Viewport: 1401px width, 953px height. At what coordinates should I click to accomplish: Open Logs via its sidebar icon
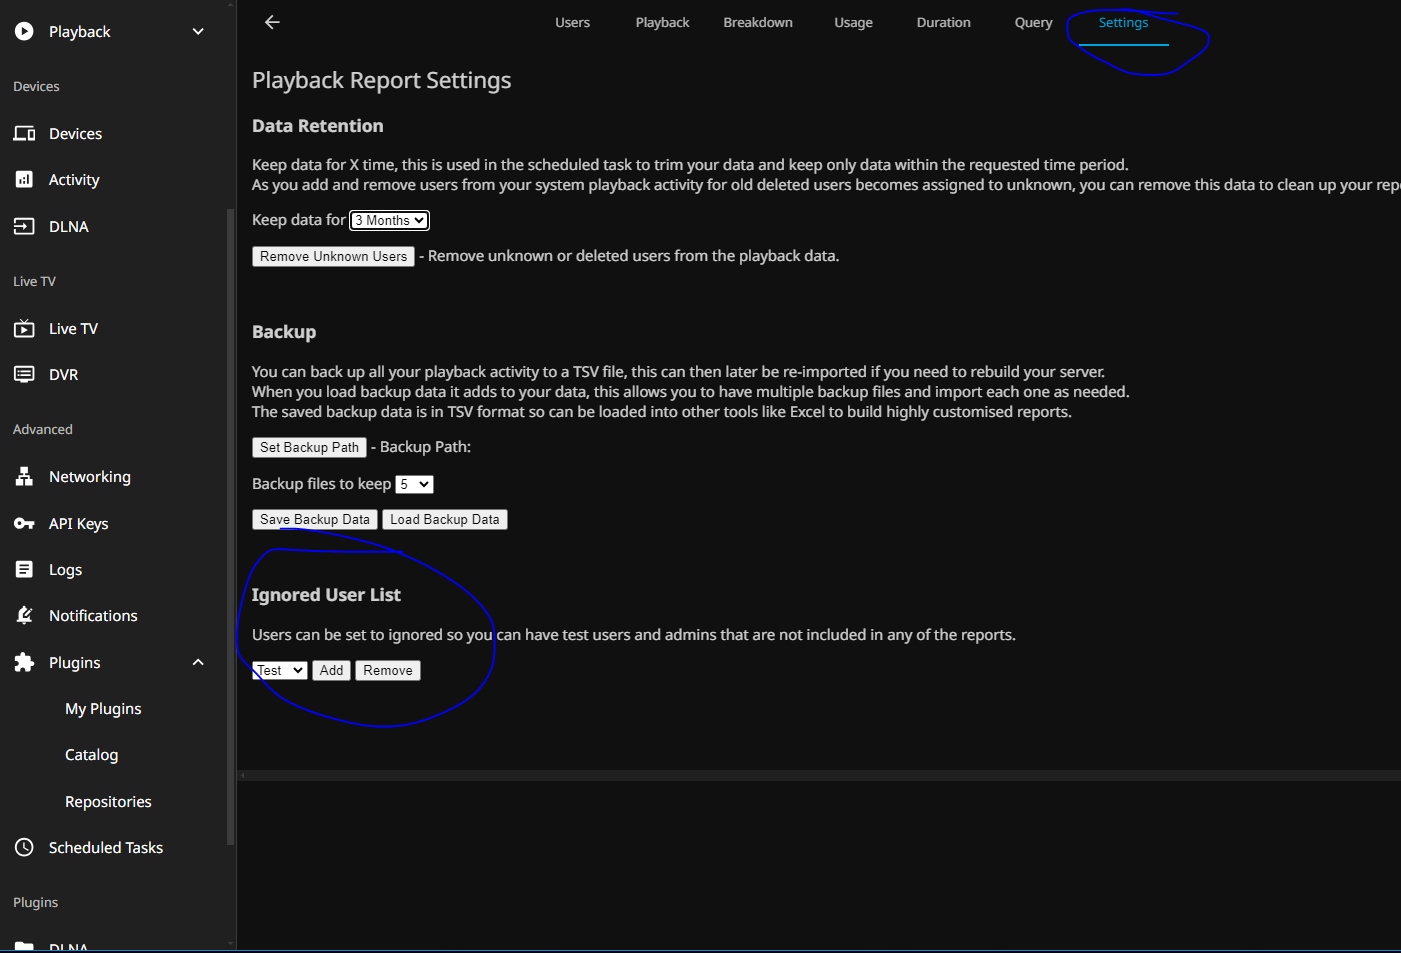[x=24, y=570]
